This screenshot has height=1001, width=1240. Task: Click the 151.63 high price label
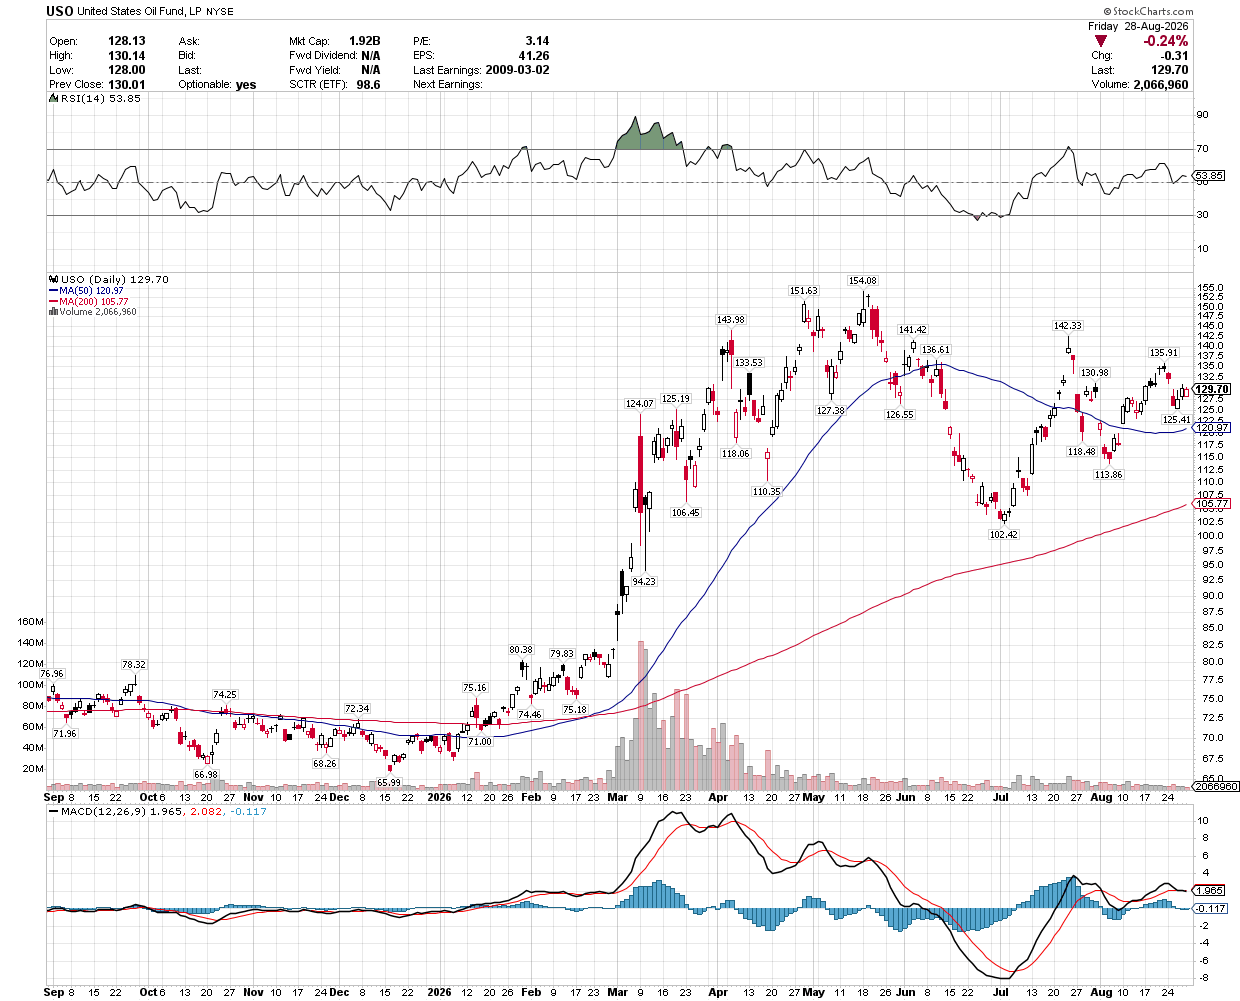tap(803, 291)
